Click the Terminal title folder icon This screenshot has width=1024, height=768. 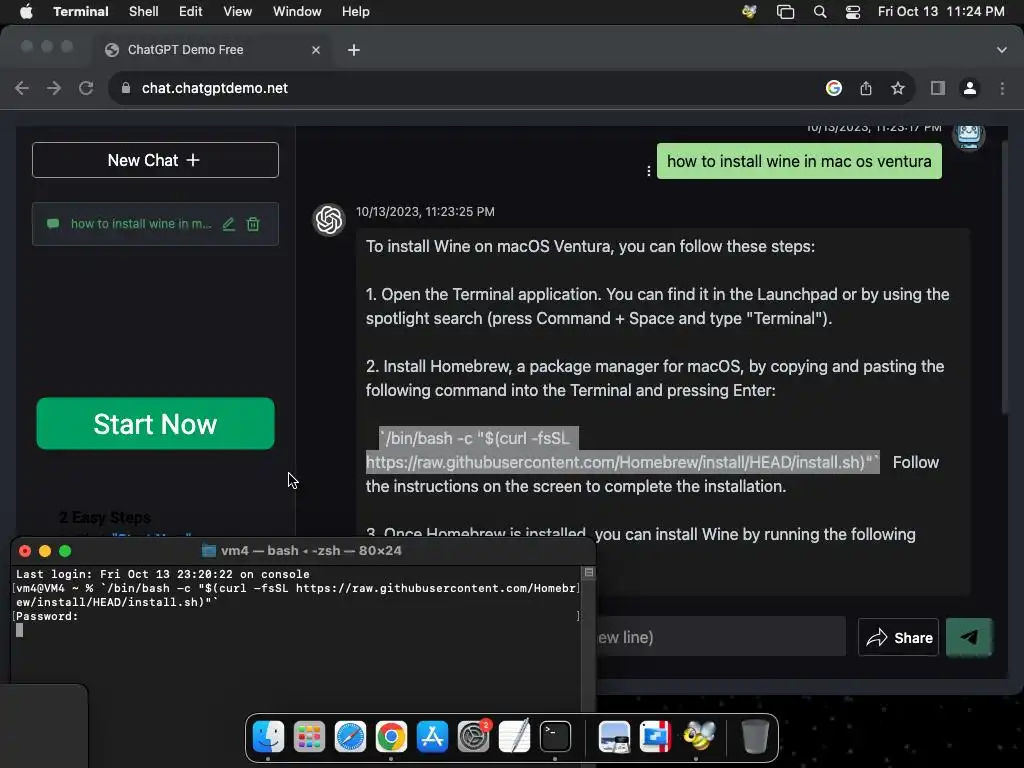[x=209, y=551]
